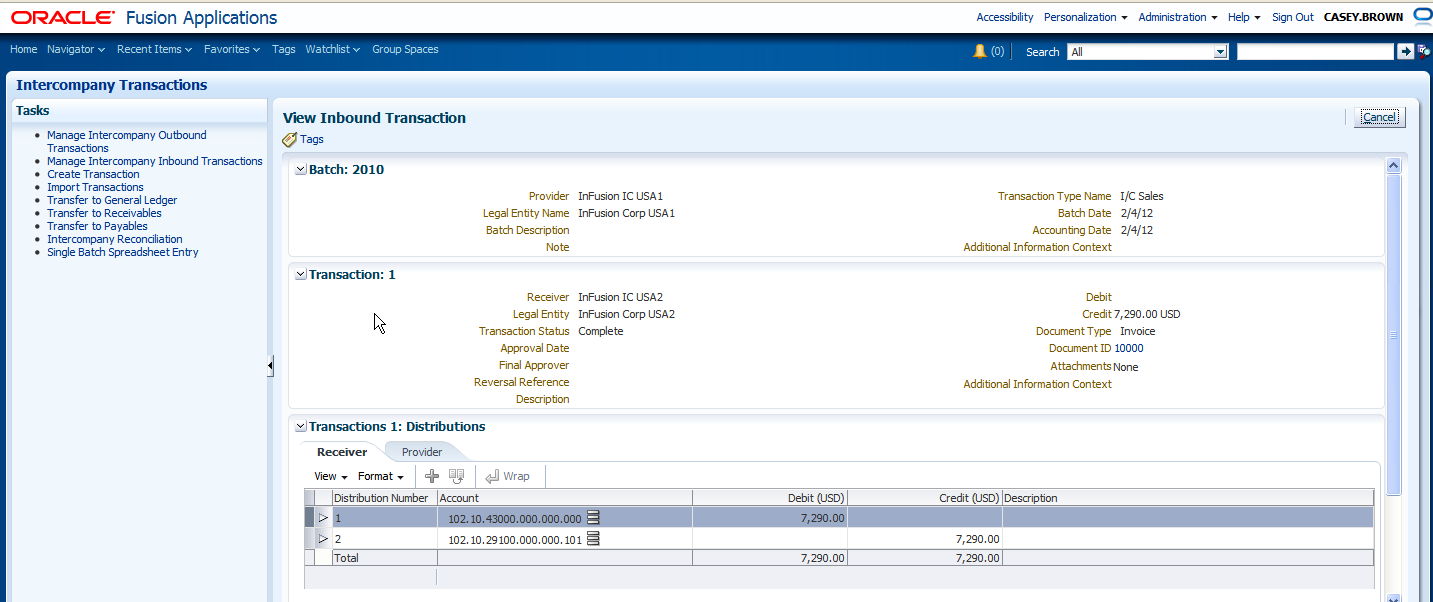The width and height of the screenshot is (1433, 602).
Task: Click the Sign Out link
Action: [x=1293, y=17]
